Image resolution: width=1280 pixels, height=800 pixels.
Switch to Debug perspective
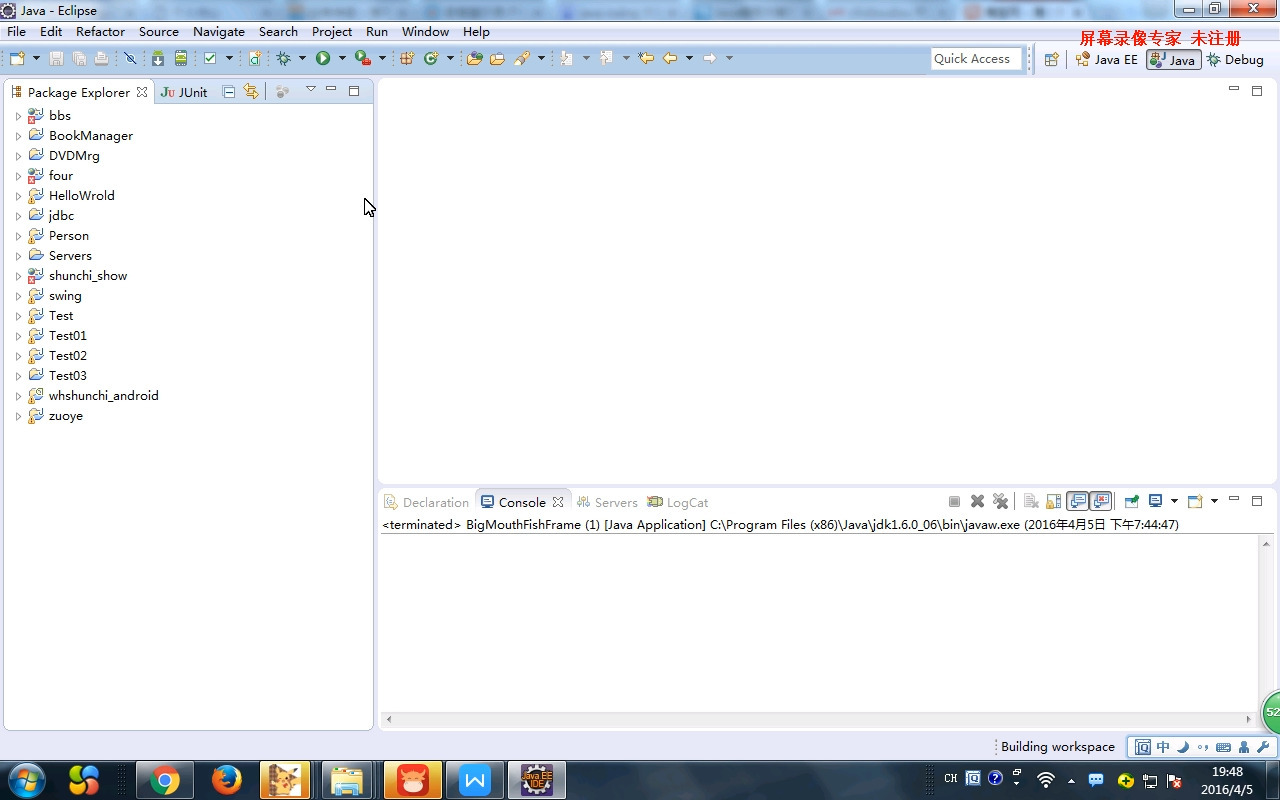point(1235,60)
